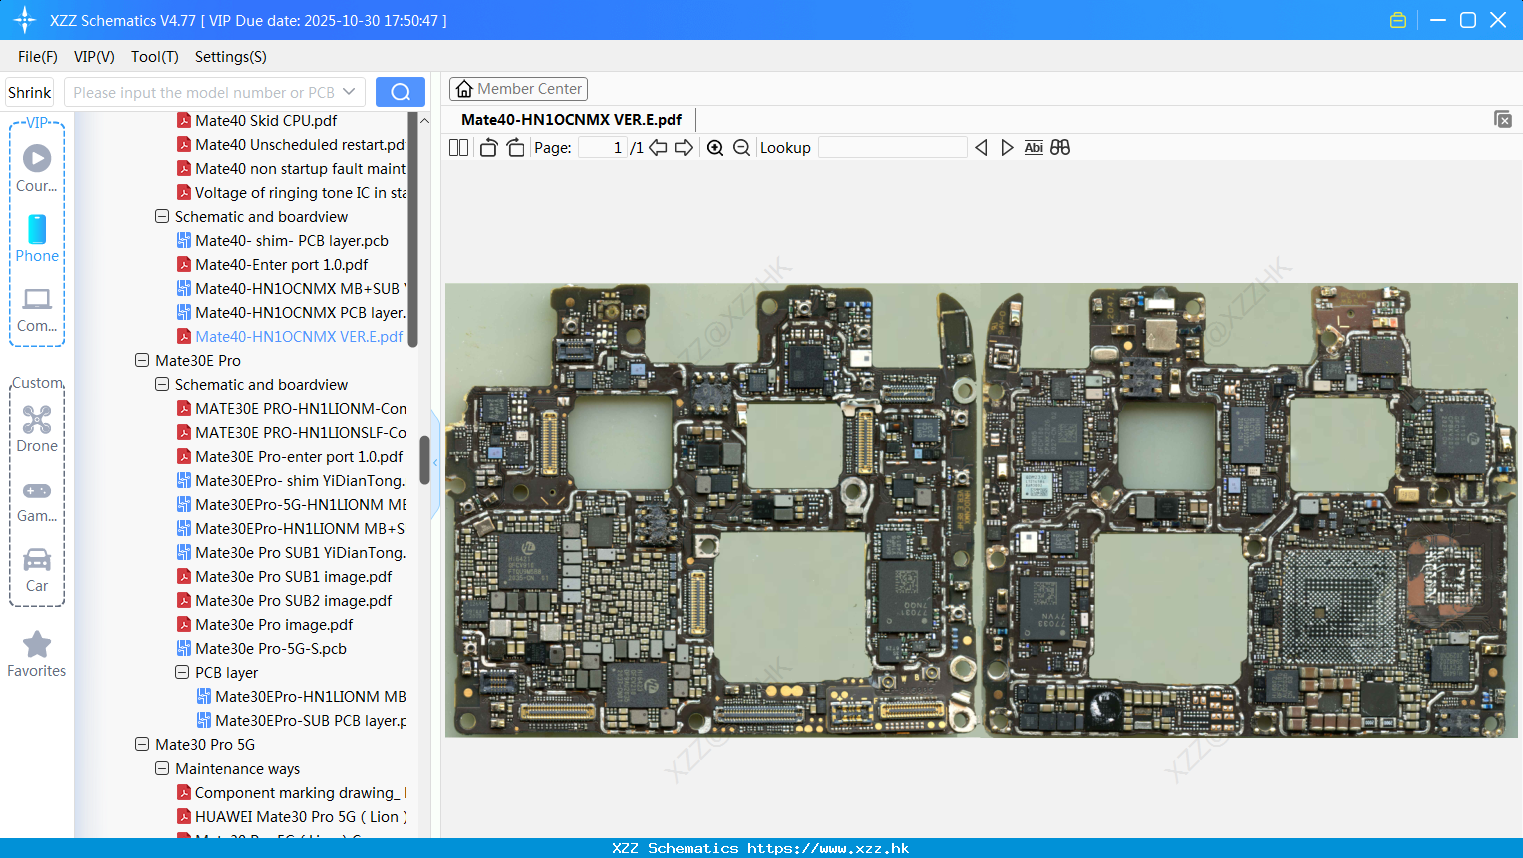
Task: Open the Member Center button
Action: pos(518,89)
